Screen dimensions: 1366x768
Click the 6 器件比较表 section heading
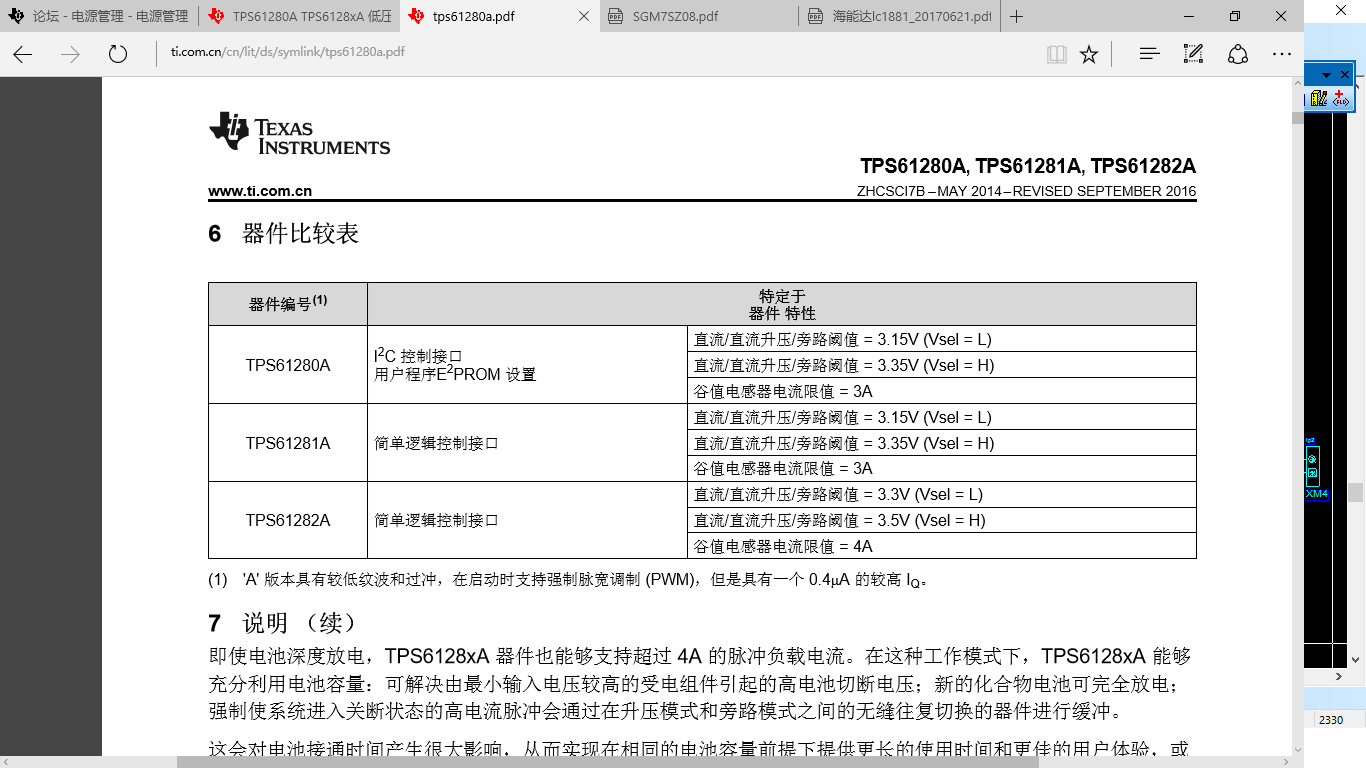[x=284, y=234]
